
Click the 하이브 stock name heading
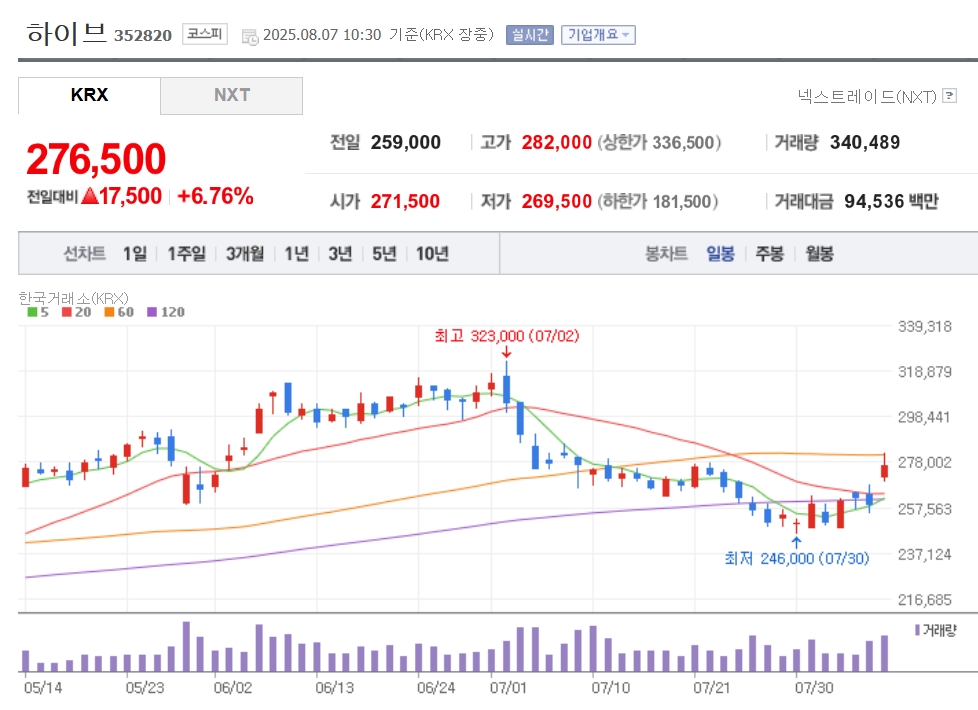pos(66,32)
